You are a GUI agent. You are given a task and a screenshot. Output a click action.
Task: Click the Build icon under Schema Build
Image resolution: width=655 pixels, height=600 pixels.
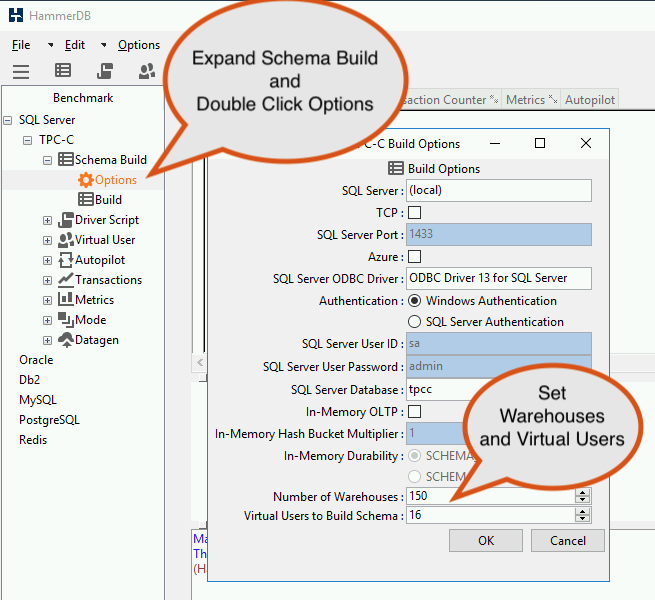(86, 199)
